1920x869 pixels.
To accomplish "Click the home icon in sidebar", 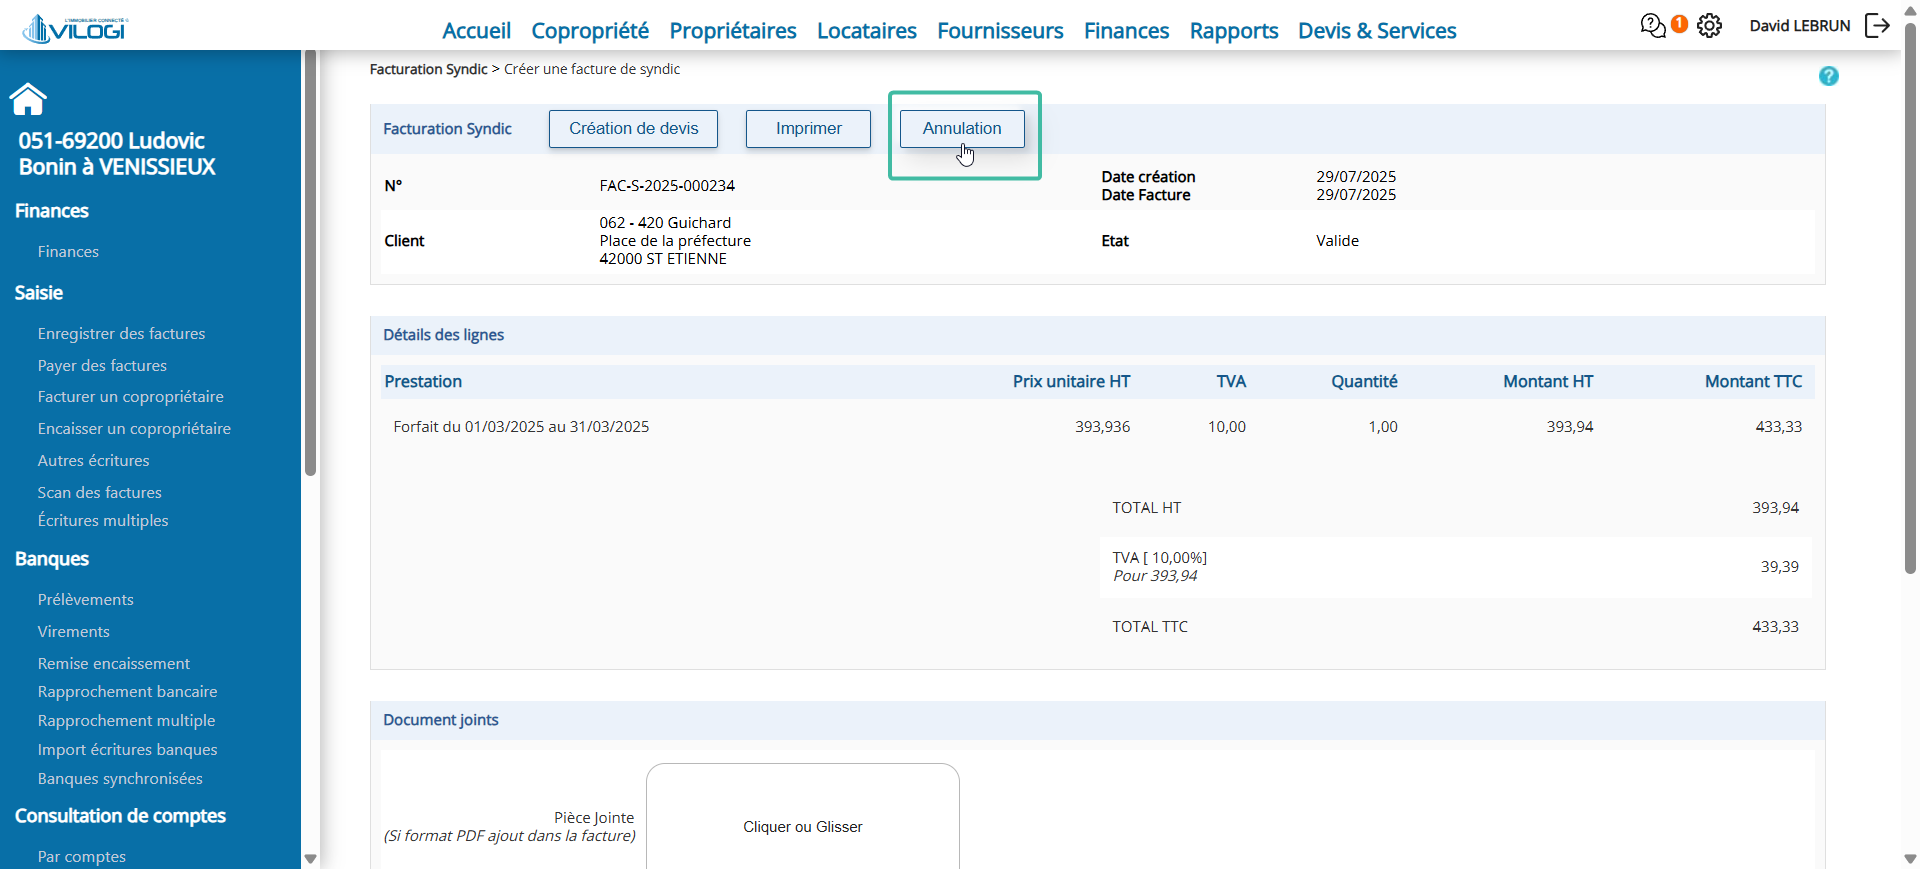I will pos(28,99).
